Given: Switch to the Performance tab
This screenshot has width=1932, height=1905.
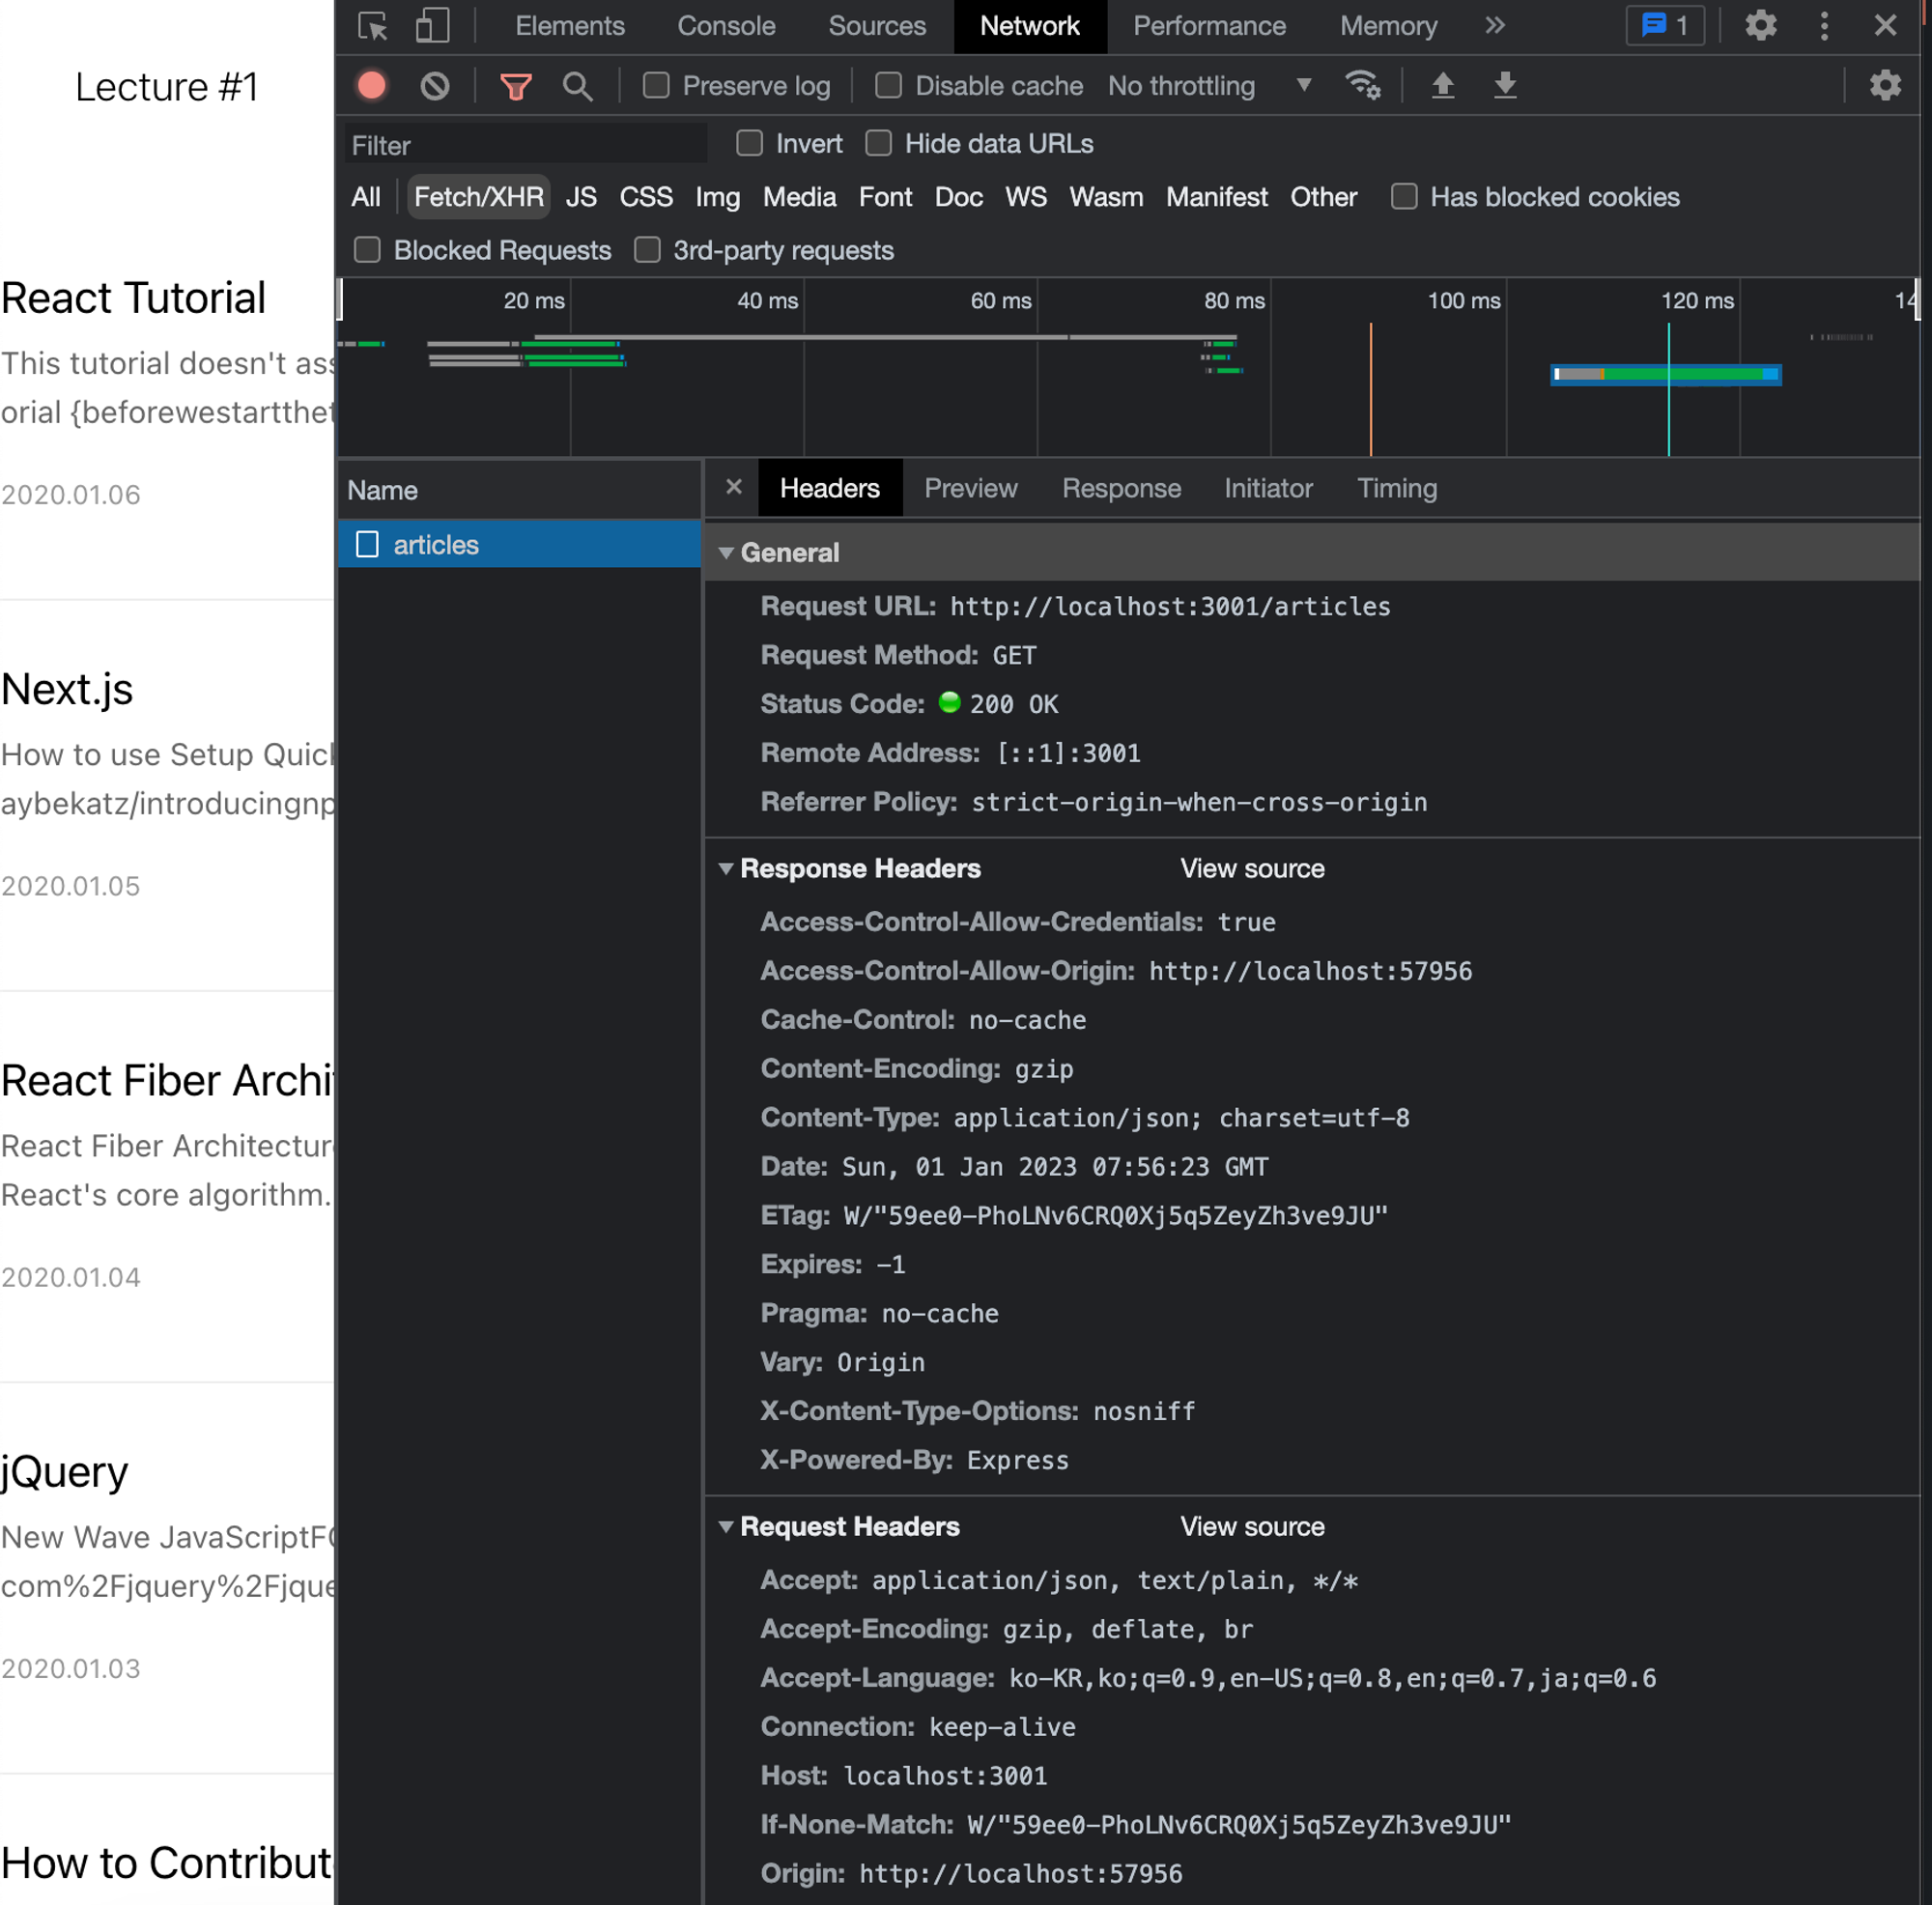Looking at the screenshot, I should [x=1209, y=26].
